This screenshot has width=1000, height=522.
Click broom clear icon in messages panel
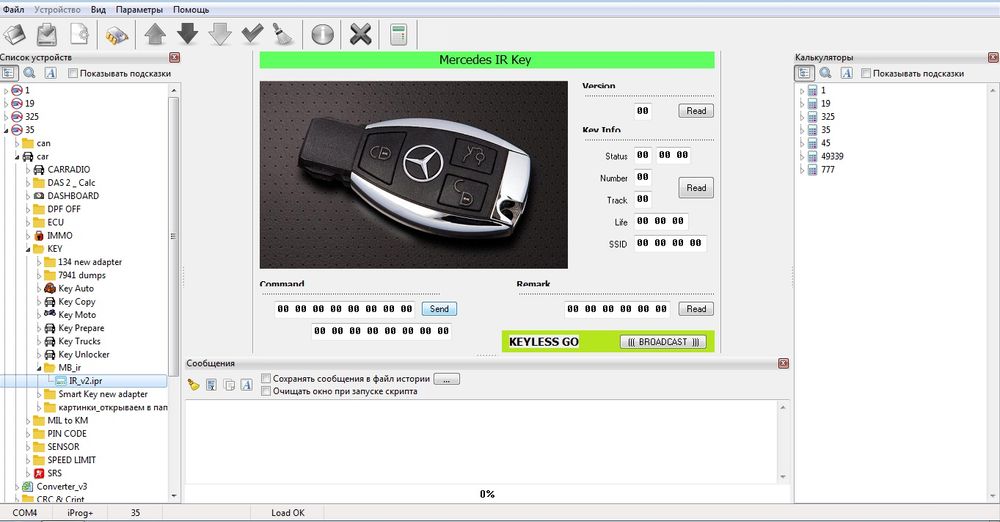(x=193, y=384)
